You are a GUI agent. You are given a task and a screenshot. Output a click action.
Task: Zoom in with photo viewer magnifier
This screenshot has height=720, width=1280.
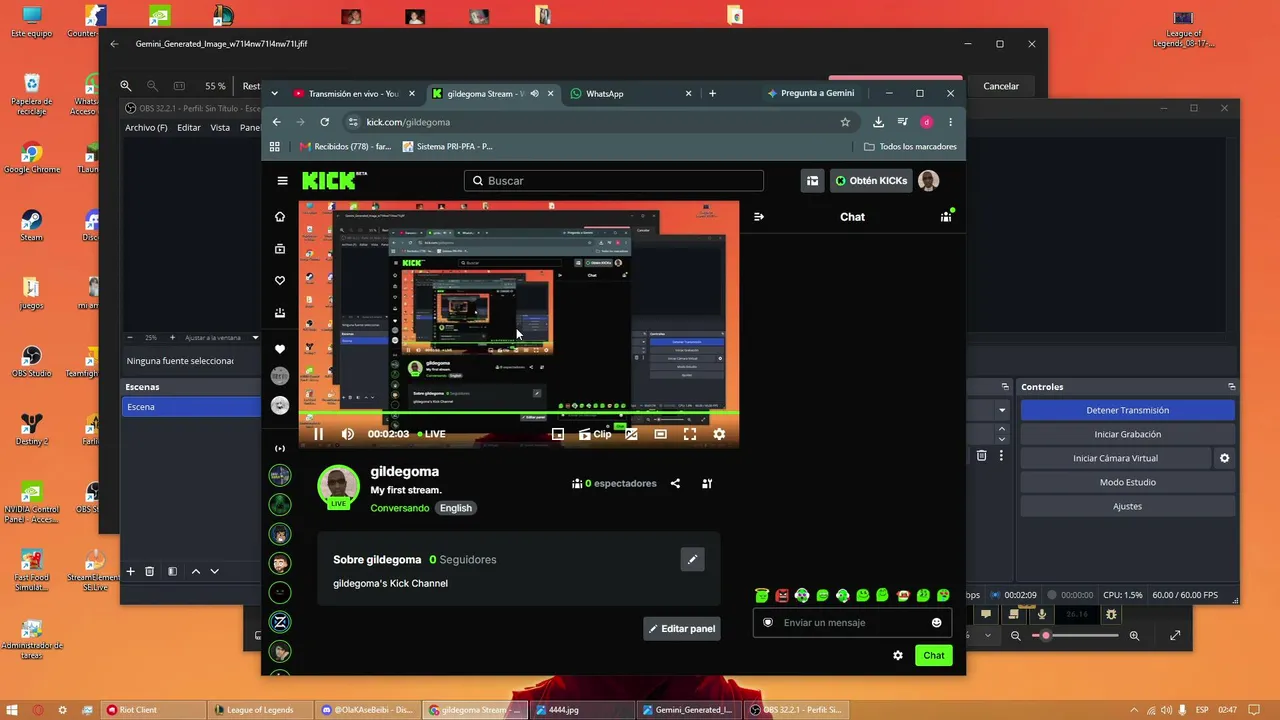(x=1134, y=636)
